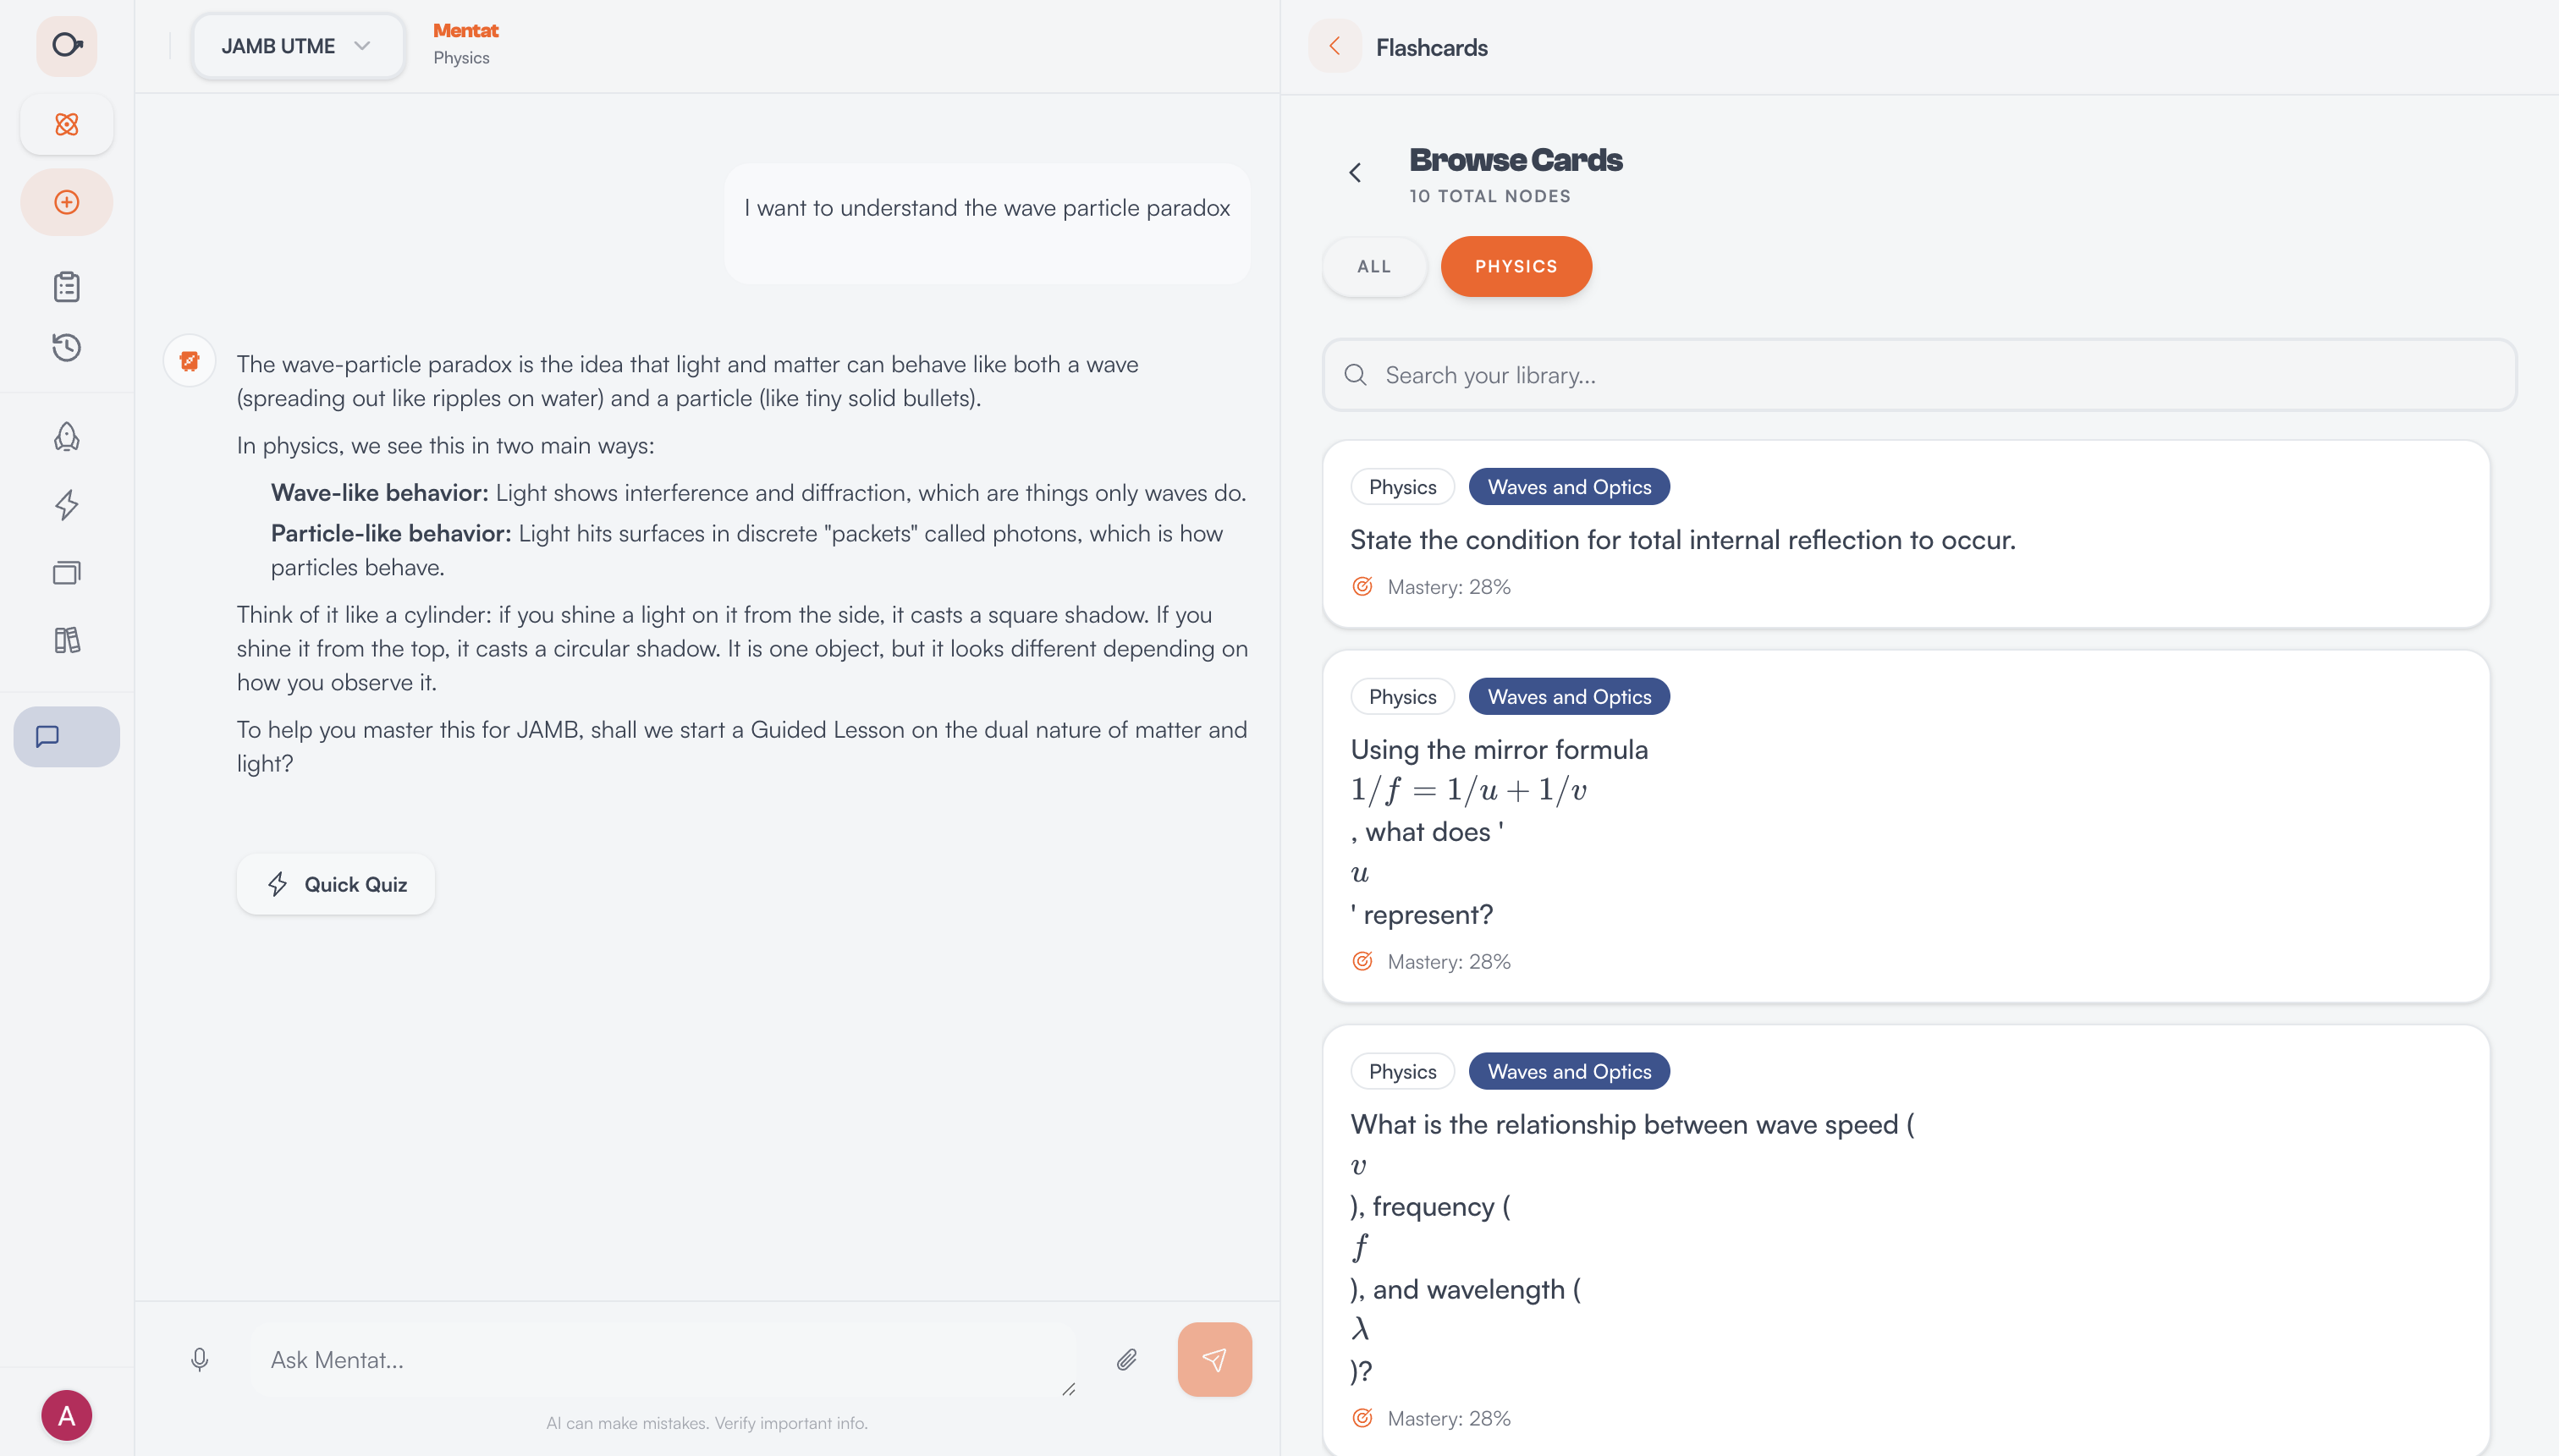Click the microphone voice input icon

click(199, 1360)
